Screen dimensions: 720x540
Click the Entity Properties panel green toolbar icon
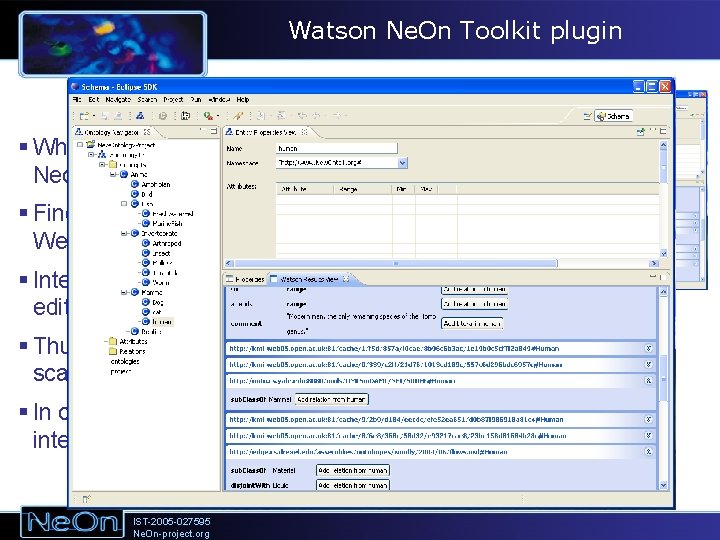click(640, 132)
